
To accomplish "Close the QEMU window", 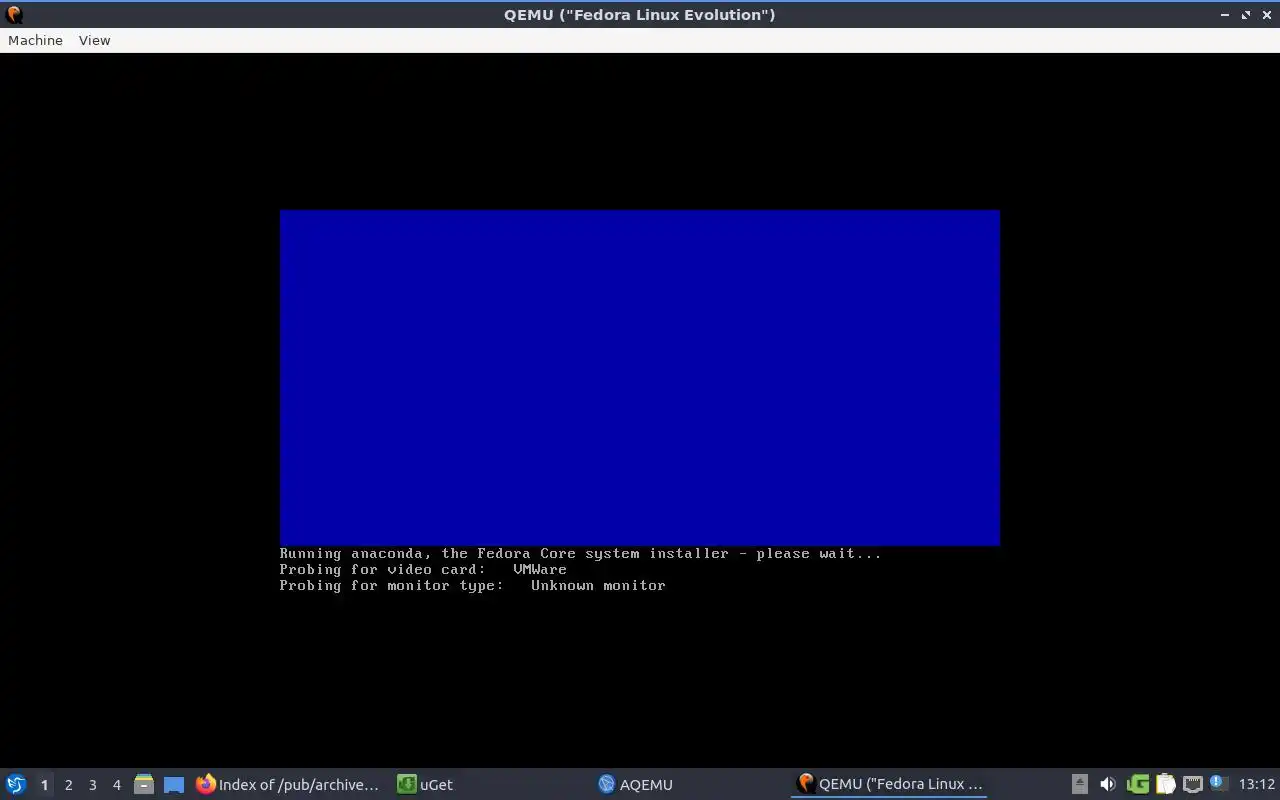I will (1267, 14).
